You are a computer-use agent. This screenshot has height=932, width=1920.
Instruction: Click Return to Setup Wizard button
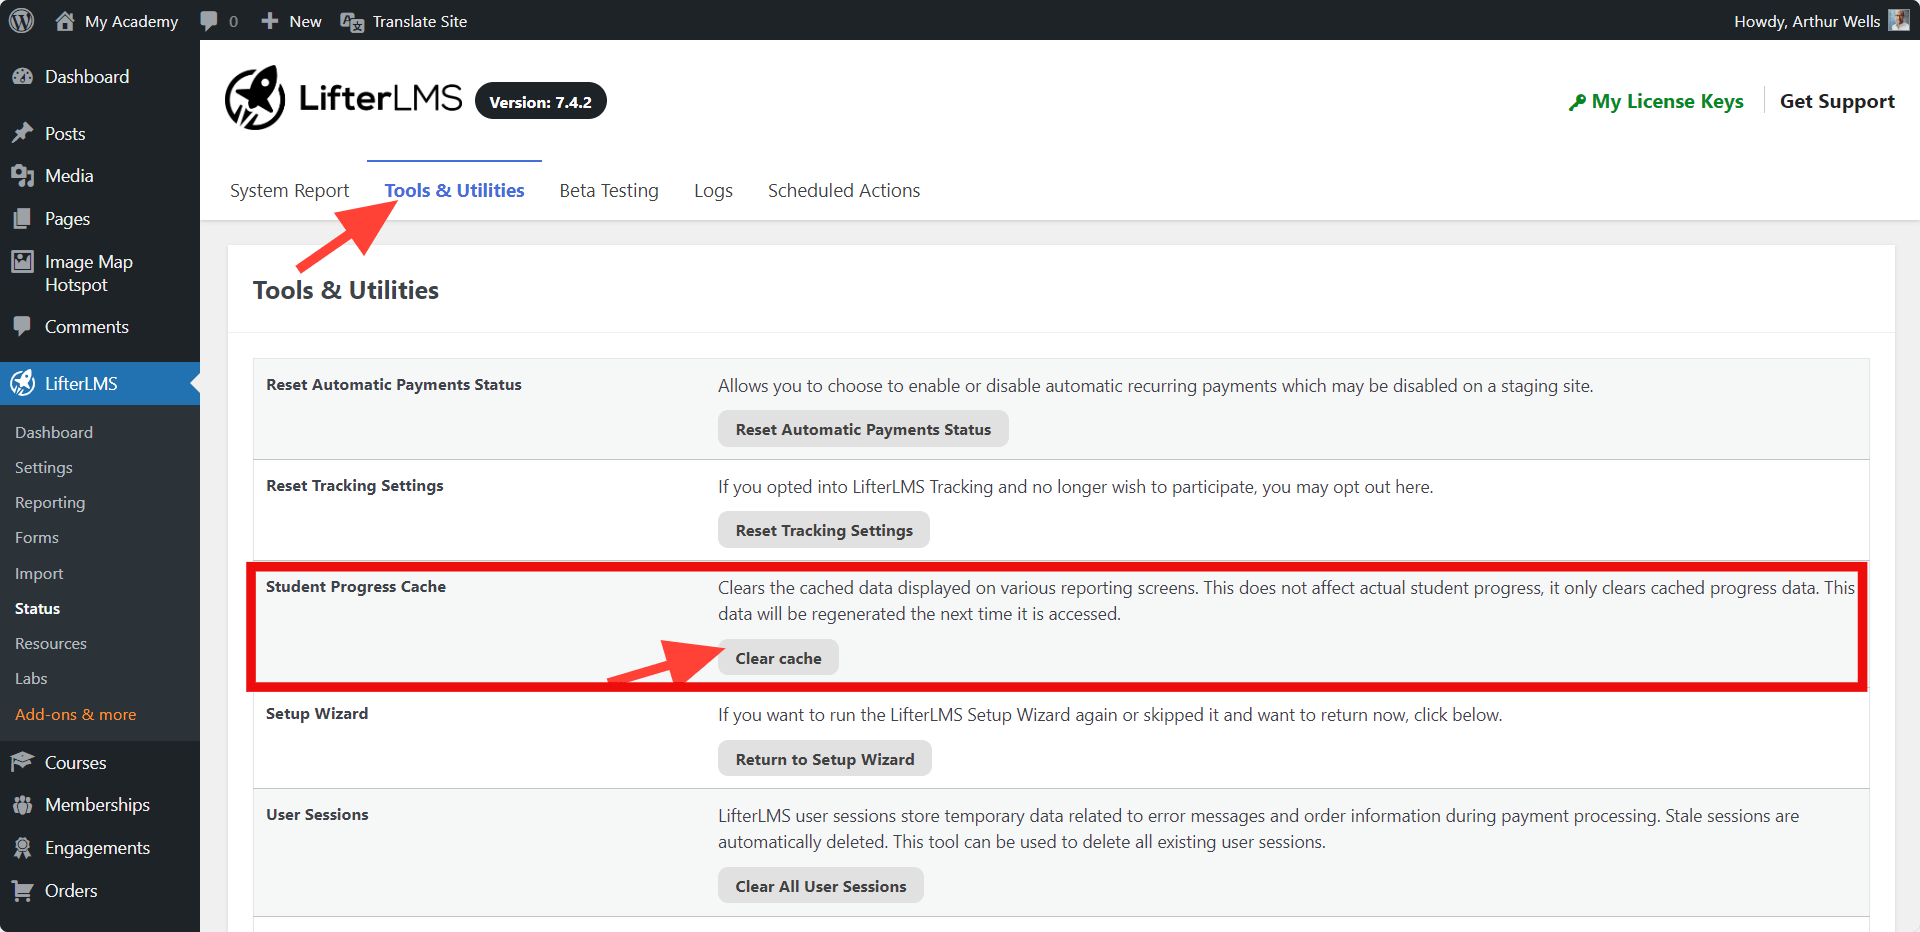point(825,759)
